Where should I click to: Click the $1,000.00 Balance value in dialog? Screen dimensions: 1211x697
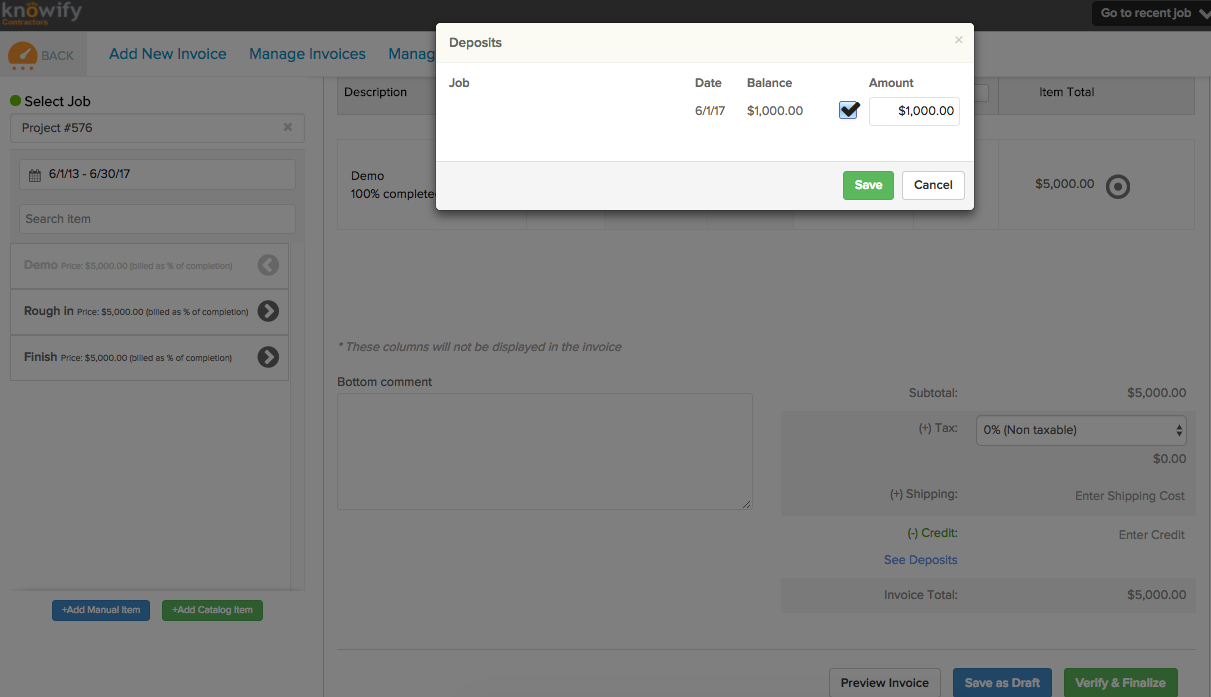coord(774,111)
